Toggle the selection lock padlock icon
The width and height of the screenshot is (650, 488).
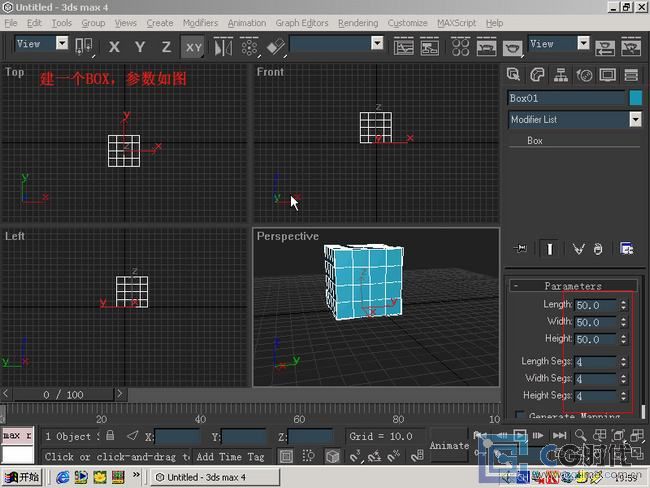pos(110,435)
